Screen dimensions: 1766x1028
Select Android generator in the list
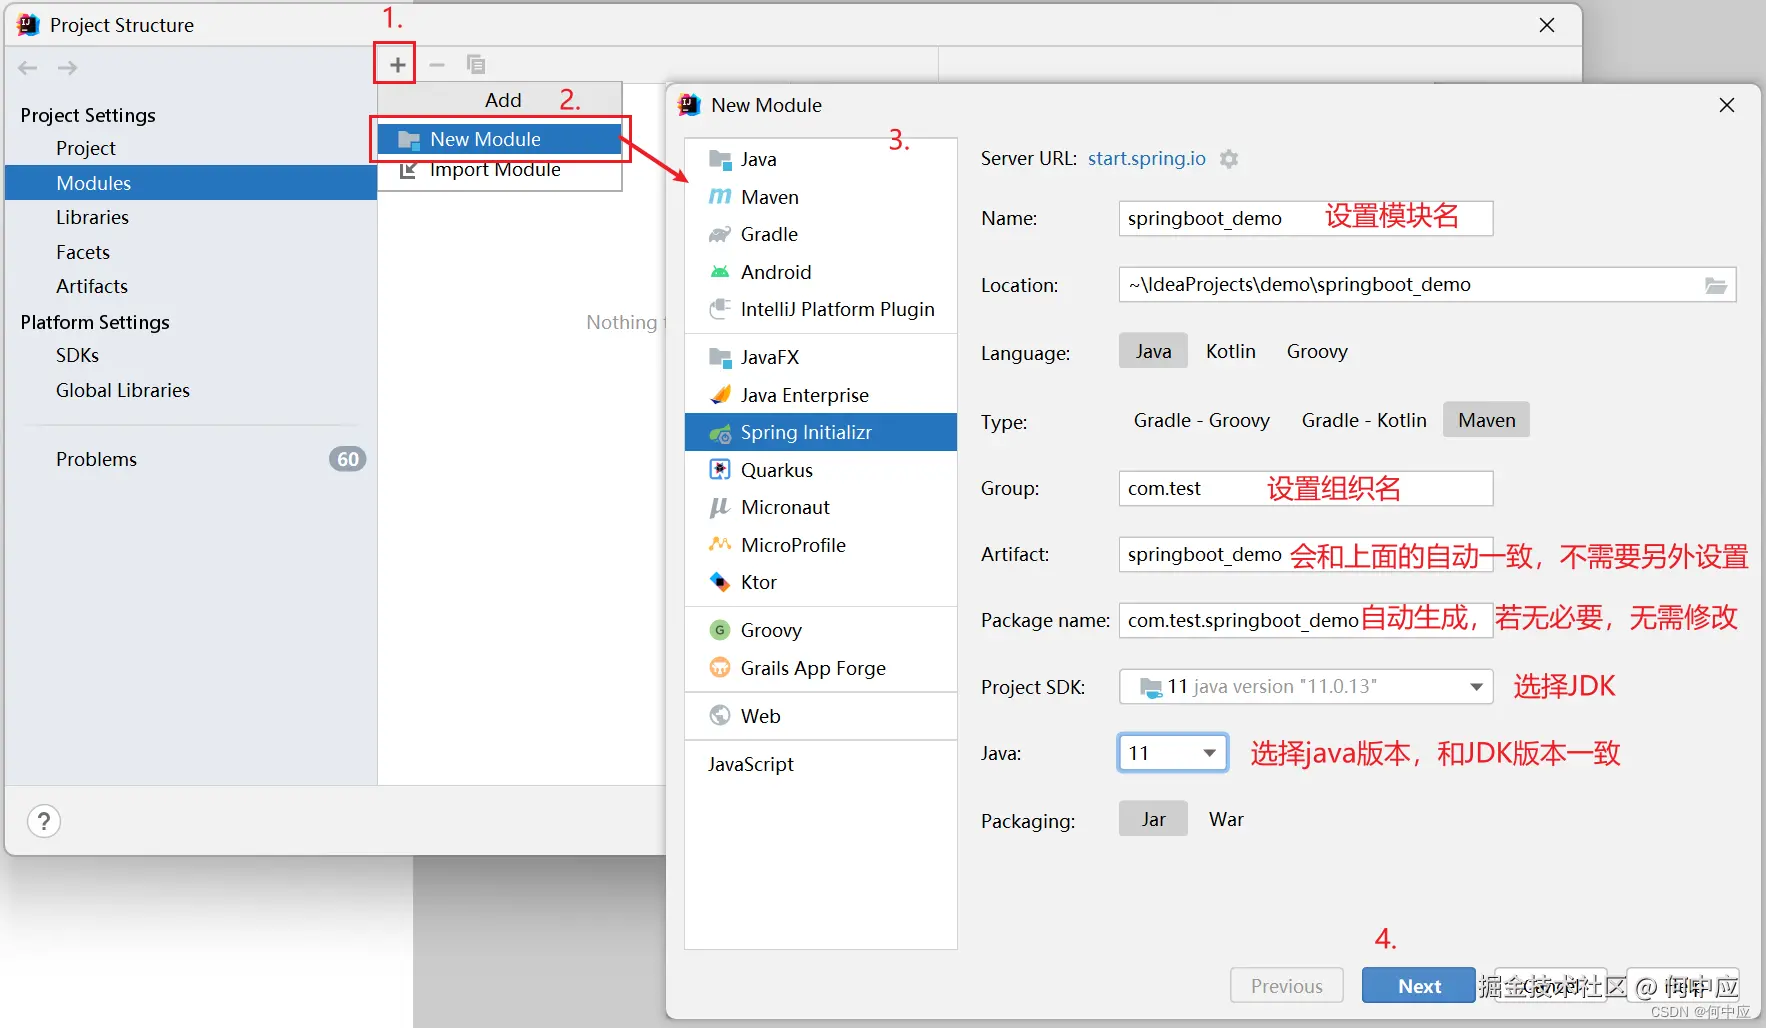pos(820,272)
